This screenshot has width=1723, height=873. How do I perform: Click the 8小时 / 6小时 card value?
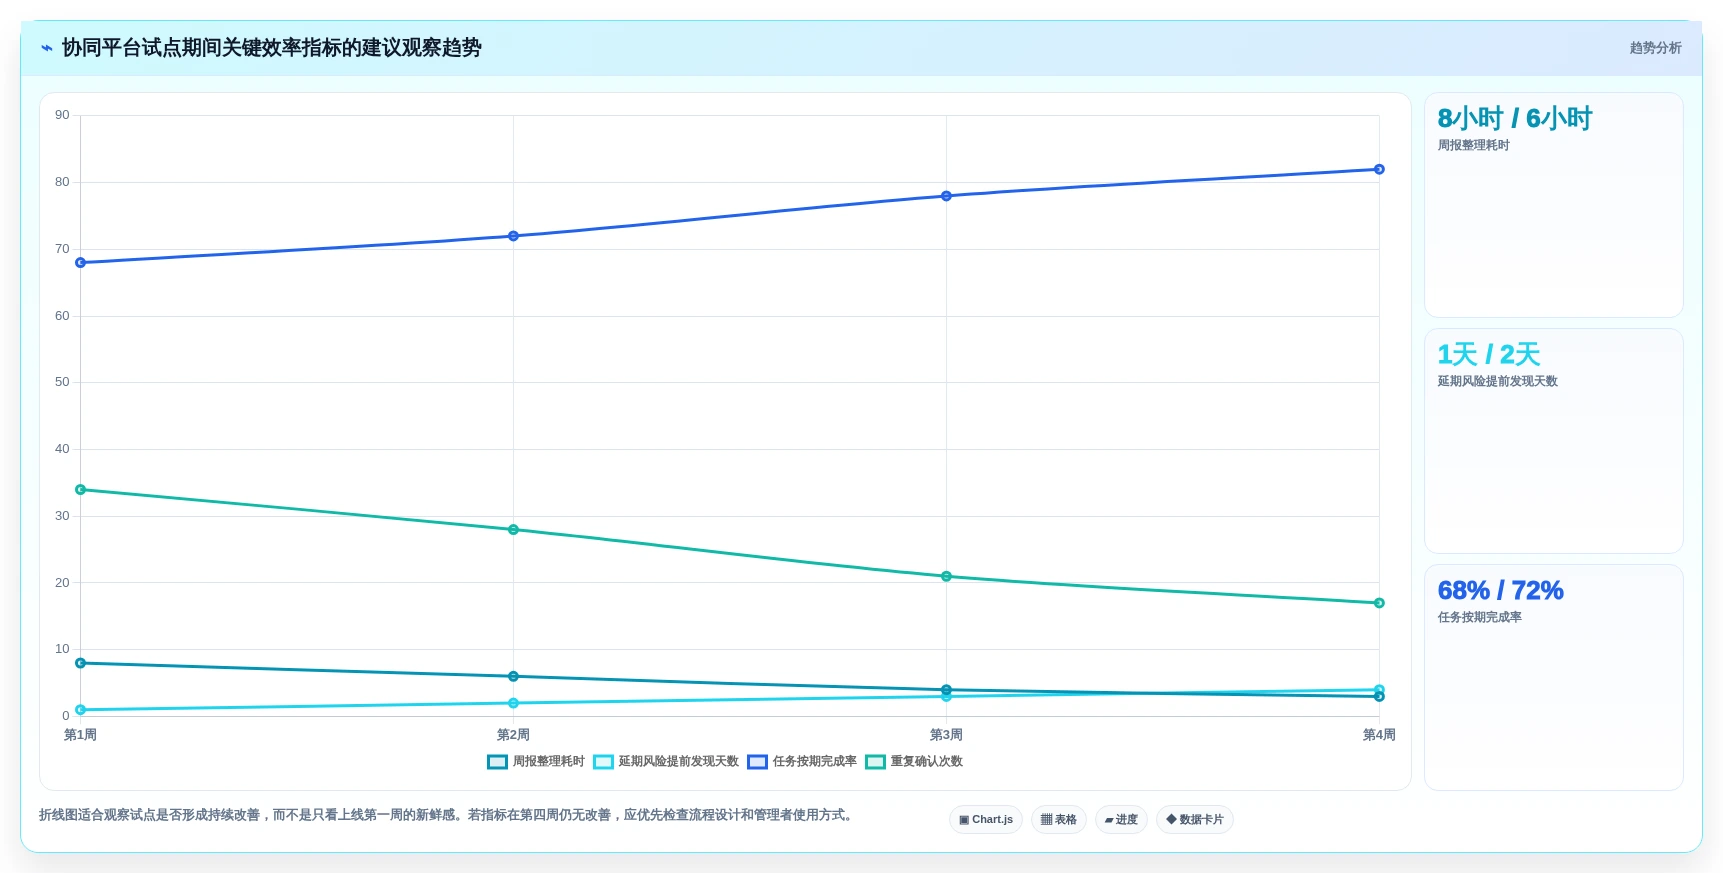click(1514, 119)
